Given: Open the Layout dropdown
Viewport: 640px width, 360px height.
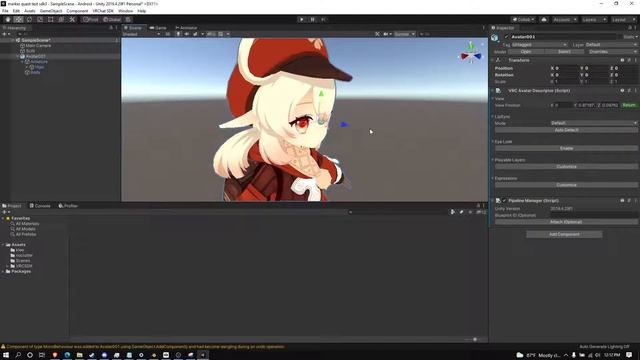Looking at the screenshot, I should [623, 20].
